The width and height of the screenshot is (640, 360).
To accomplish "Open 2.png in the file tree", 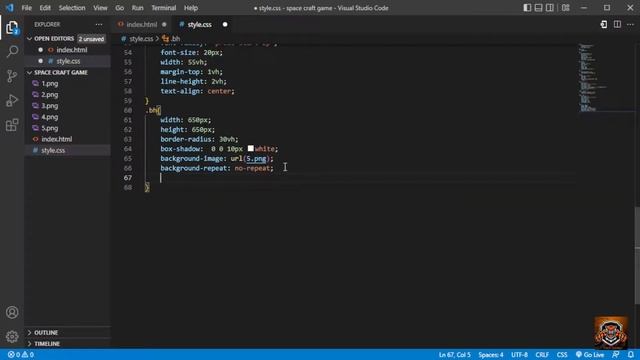I will (50, 95).
